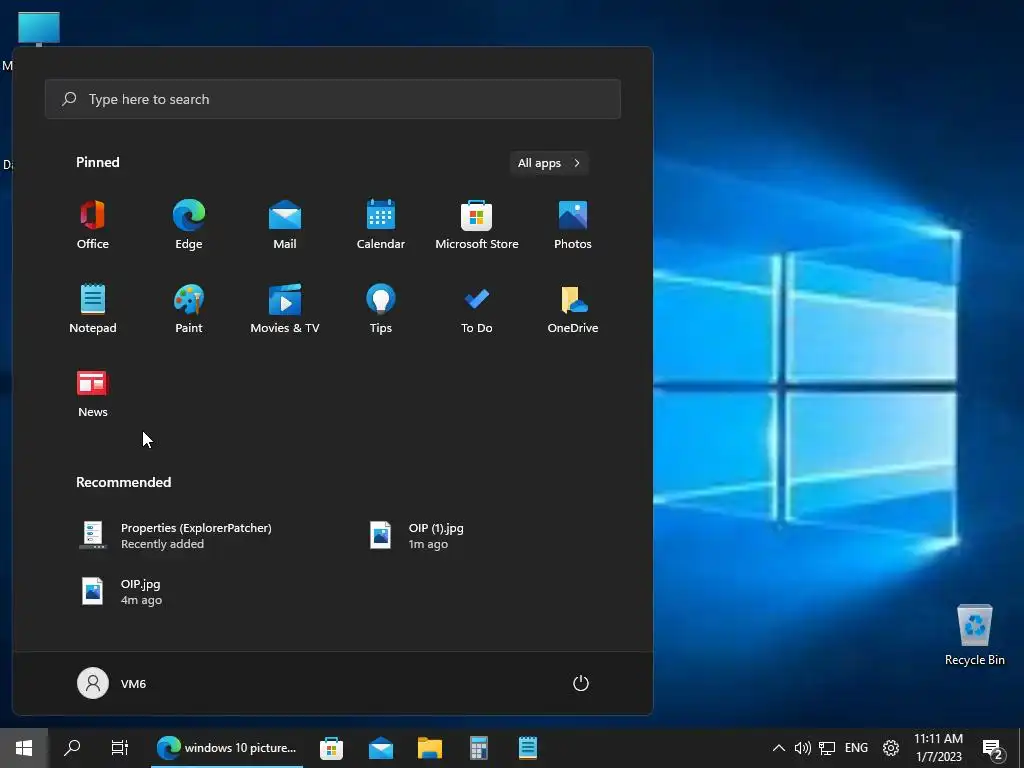The image size is (1024, 768).
Task: Open the Paint pinned app
Action: 189,309
